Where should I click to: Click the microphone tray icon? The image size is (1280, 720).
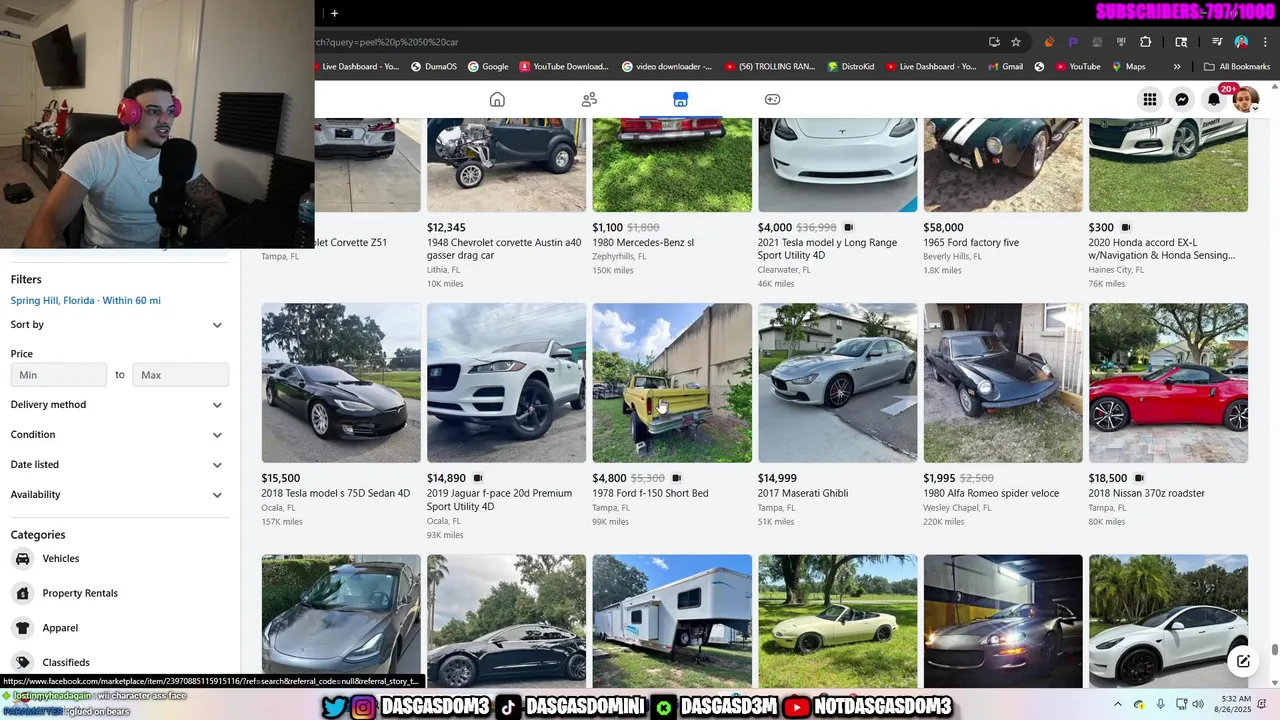click(x=1160, y=705)
